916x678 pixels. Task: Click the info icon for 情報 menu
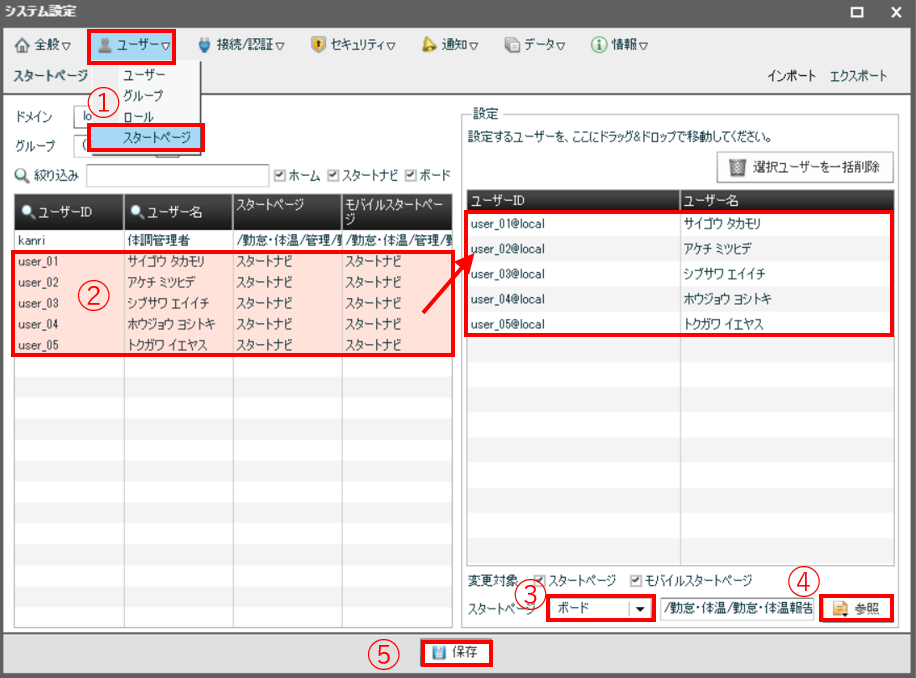(599, 45)
